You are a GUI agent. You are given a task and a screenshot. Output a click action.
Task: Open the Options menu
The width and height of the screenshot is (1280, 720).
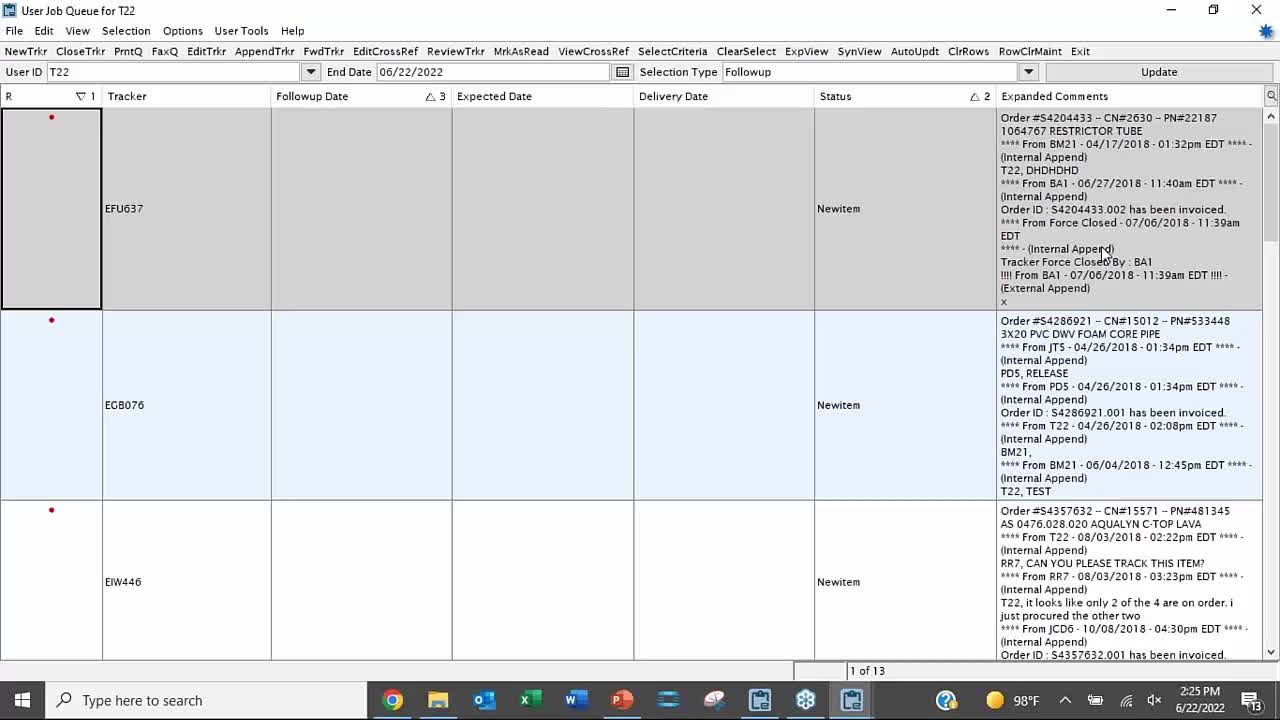pyautogui.click(x=183, y=31)
